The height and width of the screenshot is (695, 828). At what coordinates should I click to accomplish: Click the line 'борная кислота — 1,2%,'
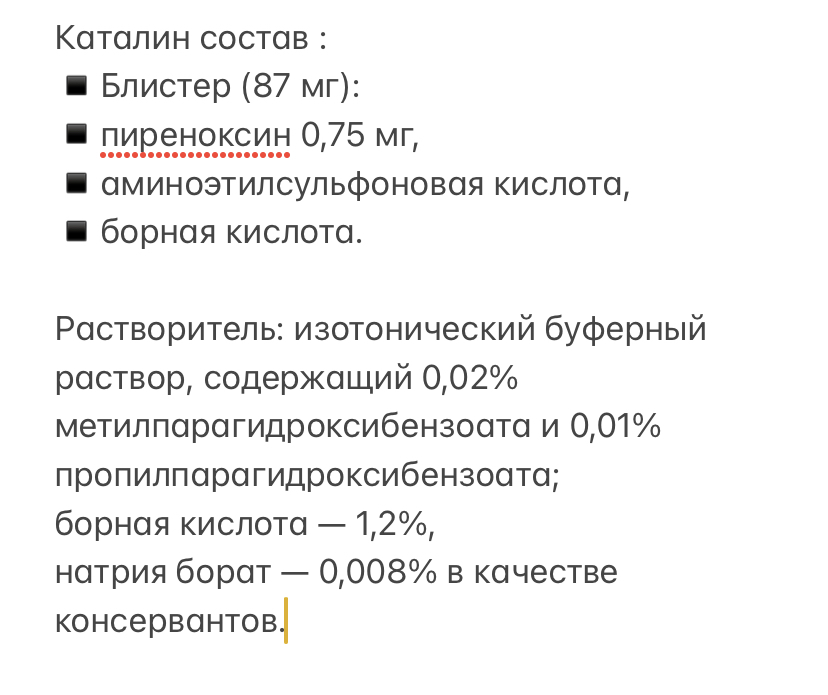[x=245, y=524]
